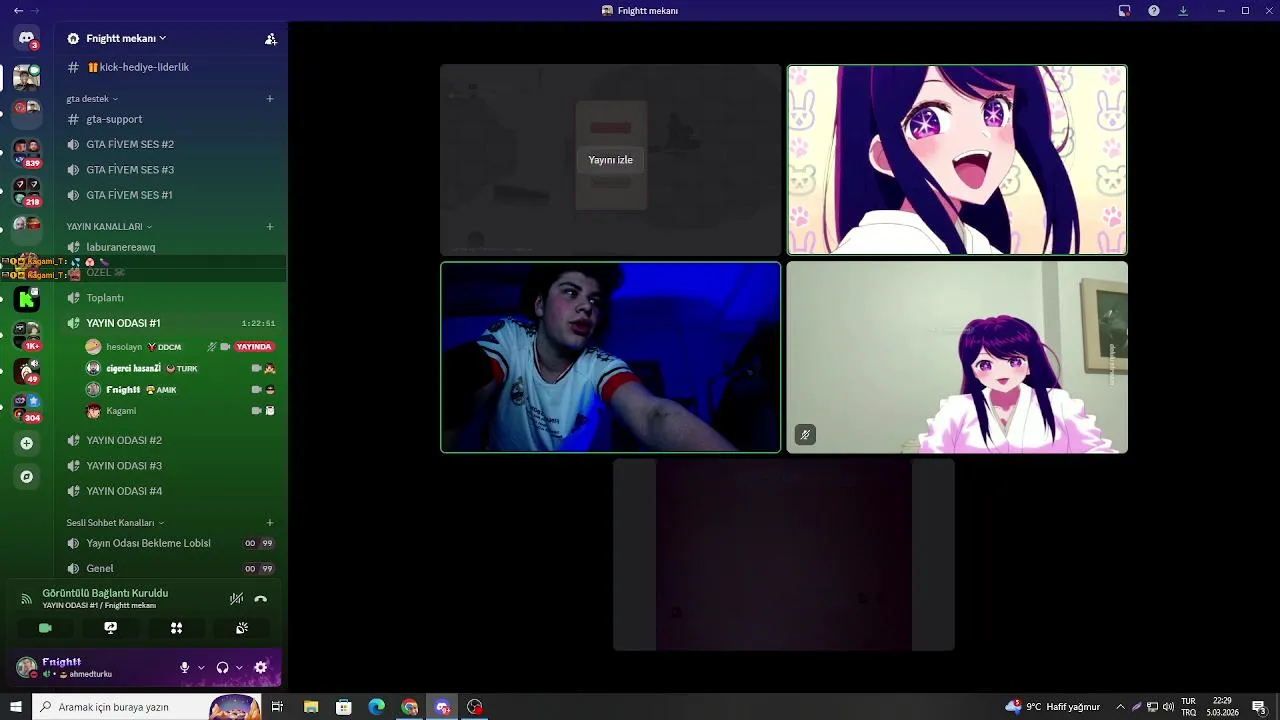Open the green K (Kick) server icon

click(x=27, y=298)
